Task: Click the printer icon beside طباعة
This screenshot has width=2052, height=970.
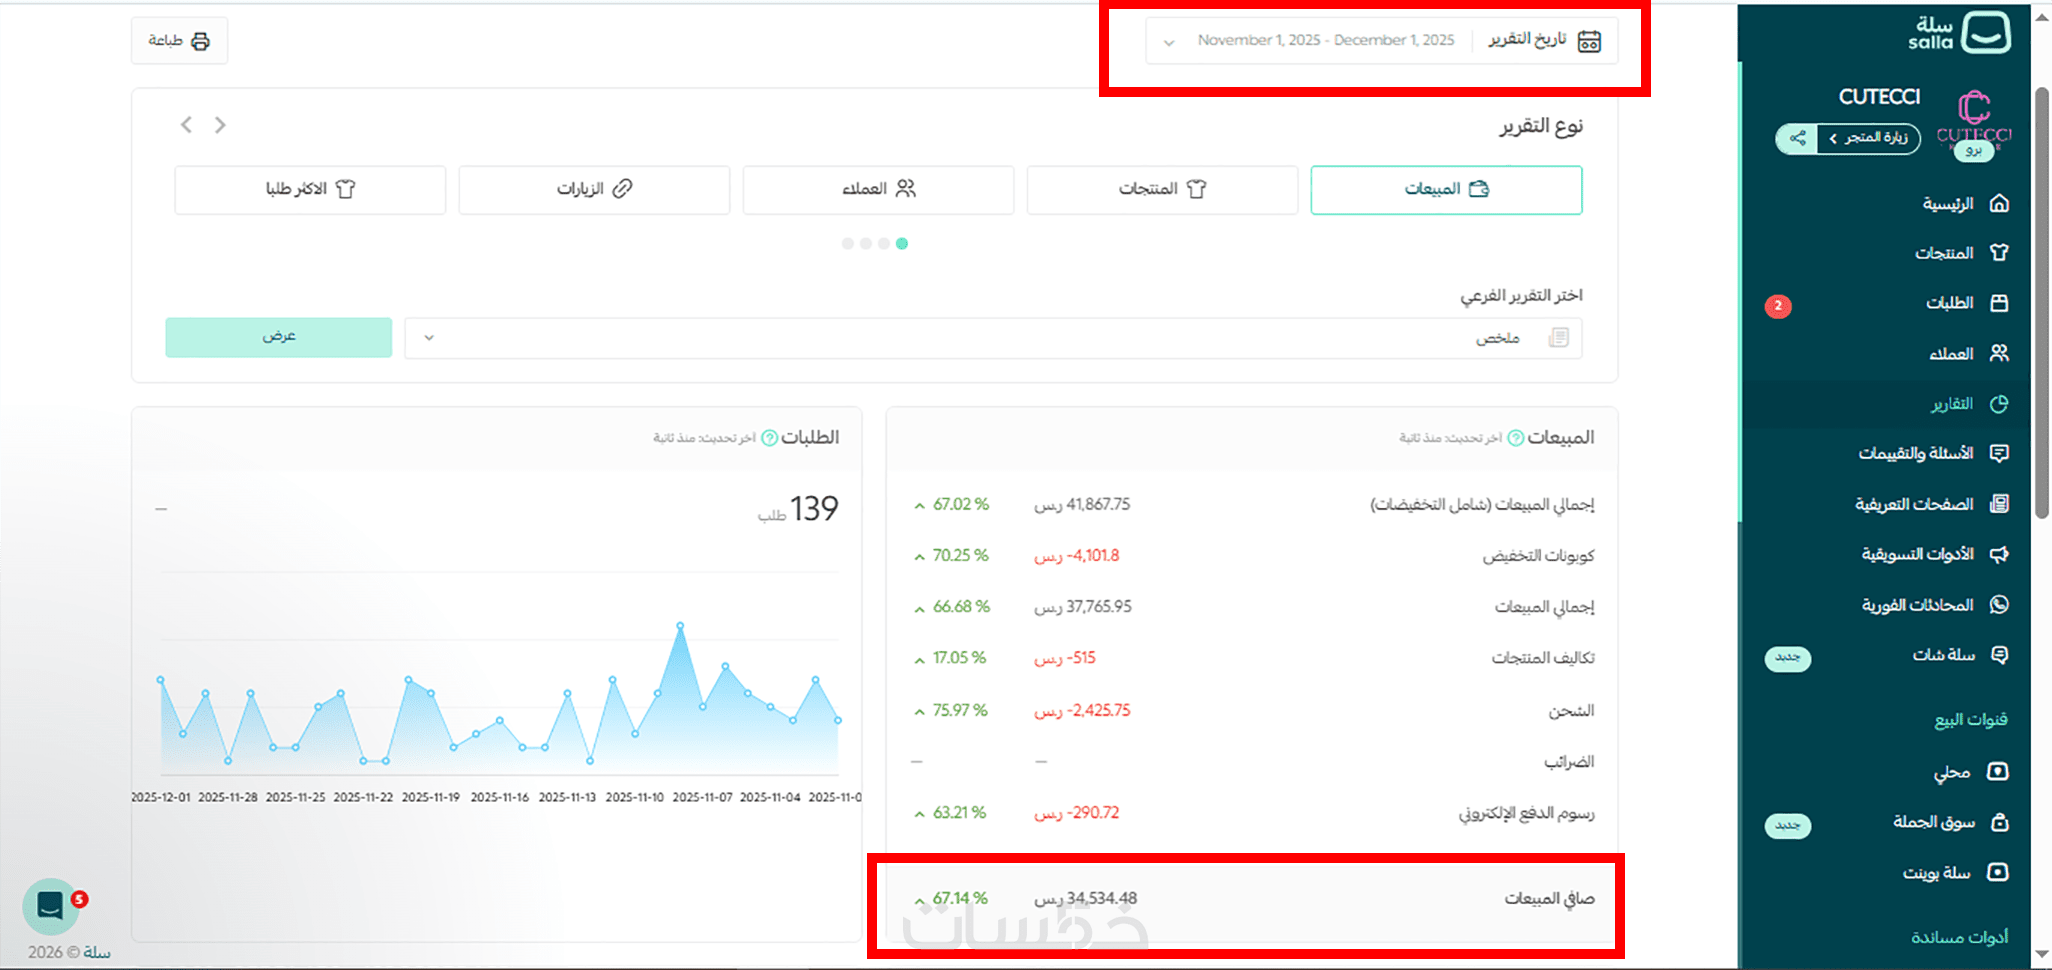Action: coord(201,41)
